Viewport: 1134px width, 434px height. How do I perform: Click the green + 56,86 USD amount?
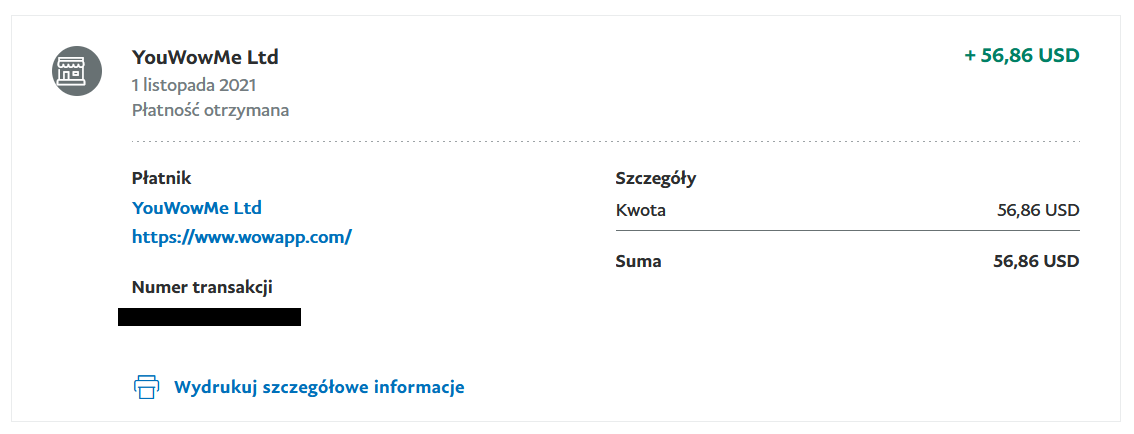1022,55
